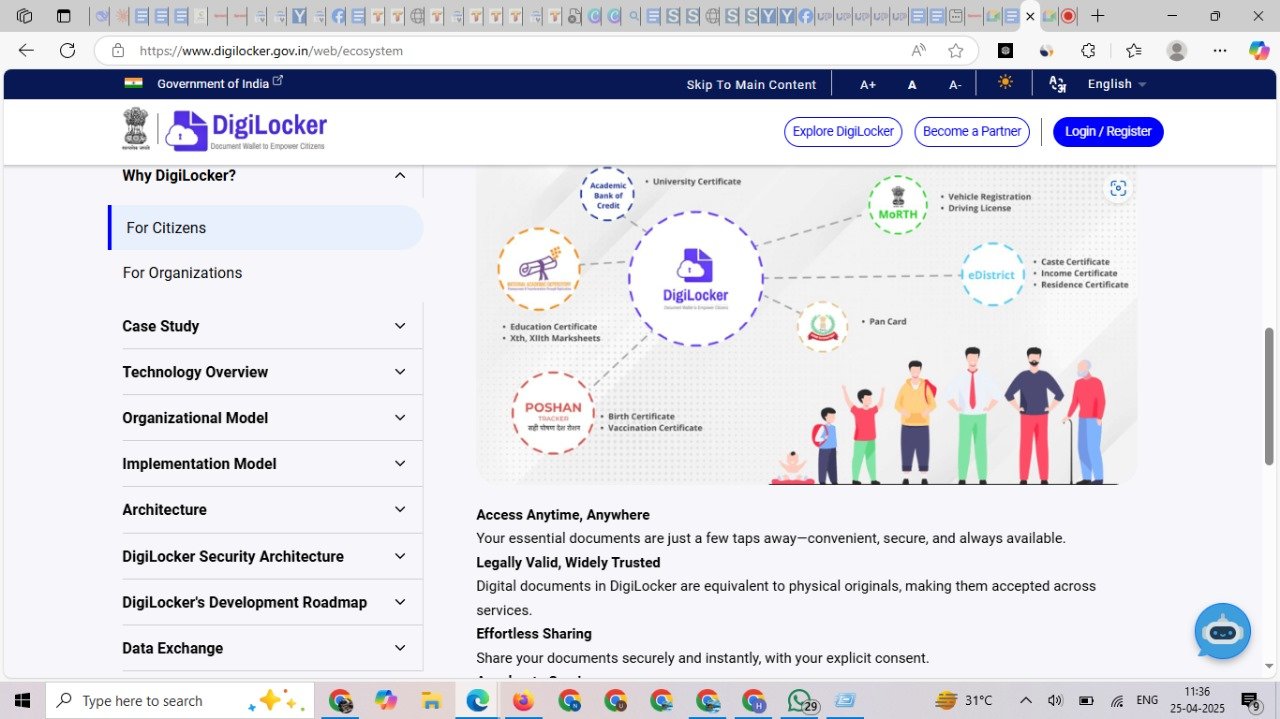Open the site information lock icon
Image resolution: width=1280 pixels, height=719 pixels.
pos(118,50)
